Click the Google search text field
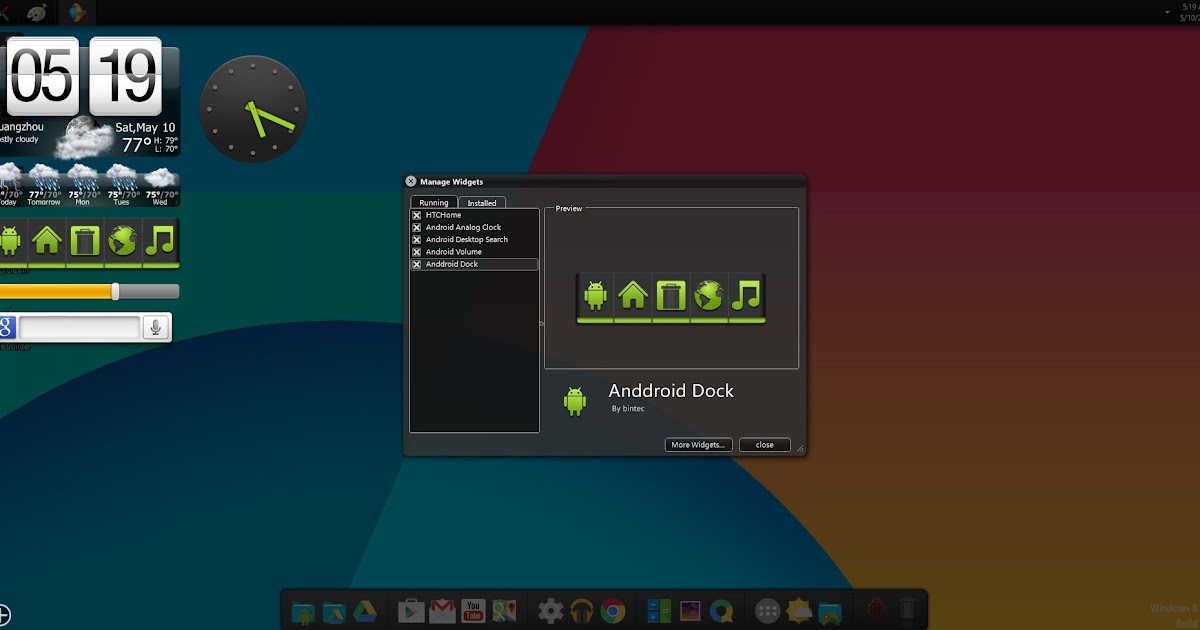1200x630 pixels. 79,327
